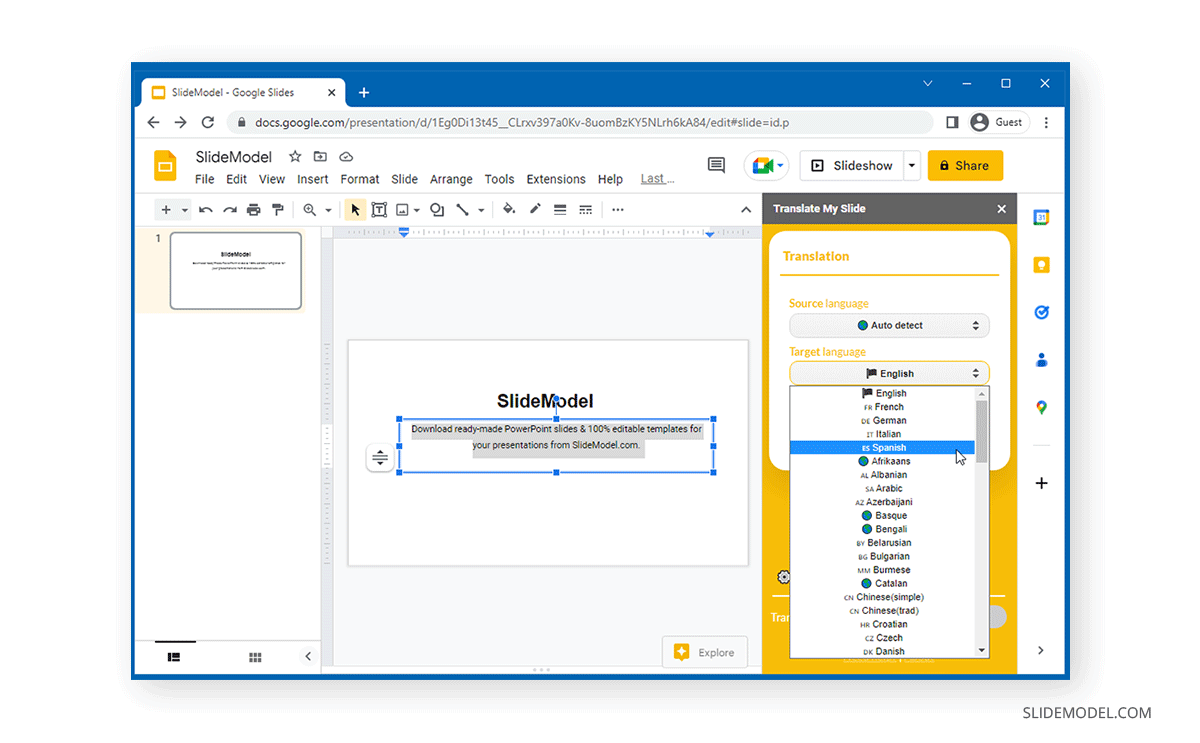Close the Translate My Slide panel
This screenshot has width=1200, height=743.
(x=1001, y=209)
